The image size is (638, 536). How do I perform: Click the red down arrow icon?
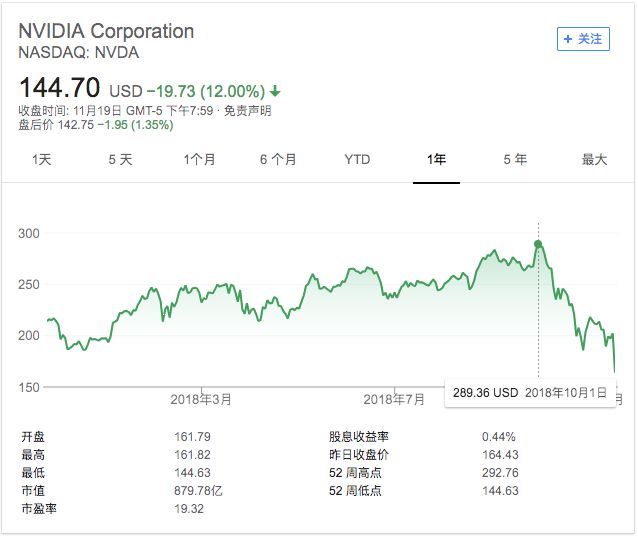tap(275, 91)
